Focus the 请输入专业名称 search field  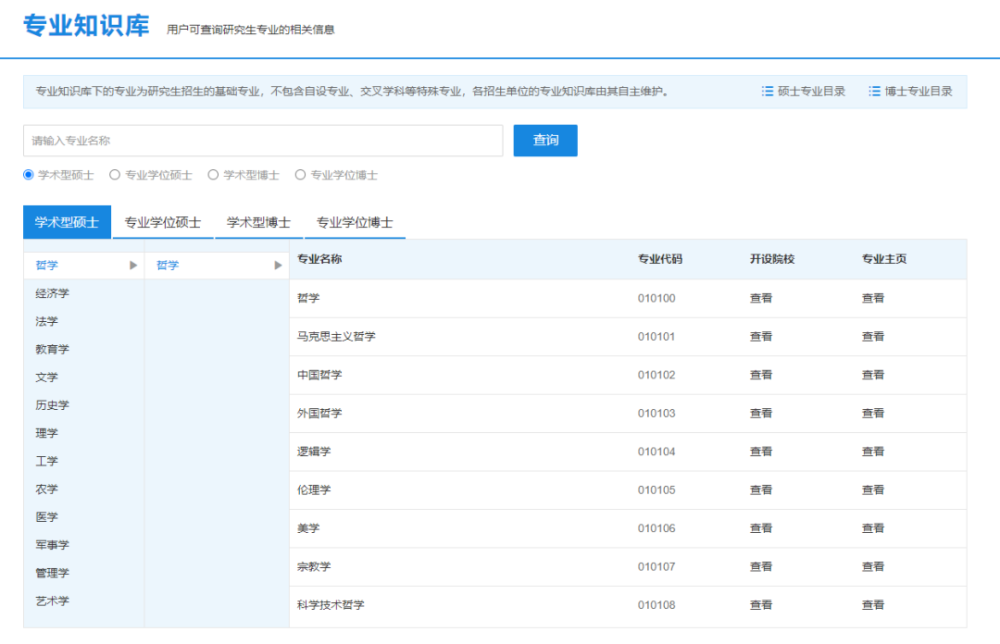coord(263,140)
